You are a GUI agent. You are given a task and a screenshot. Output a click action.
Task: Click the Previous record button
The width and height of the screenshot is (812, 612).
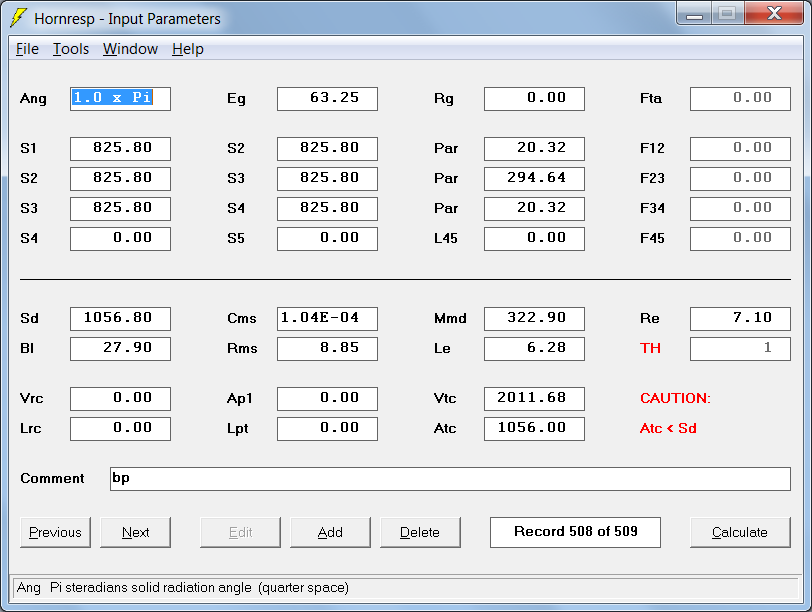point(55,532)
